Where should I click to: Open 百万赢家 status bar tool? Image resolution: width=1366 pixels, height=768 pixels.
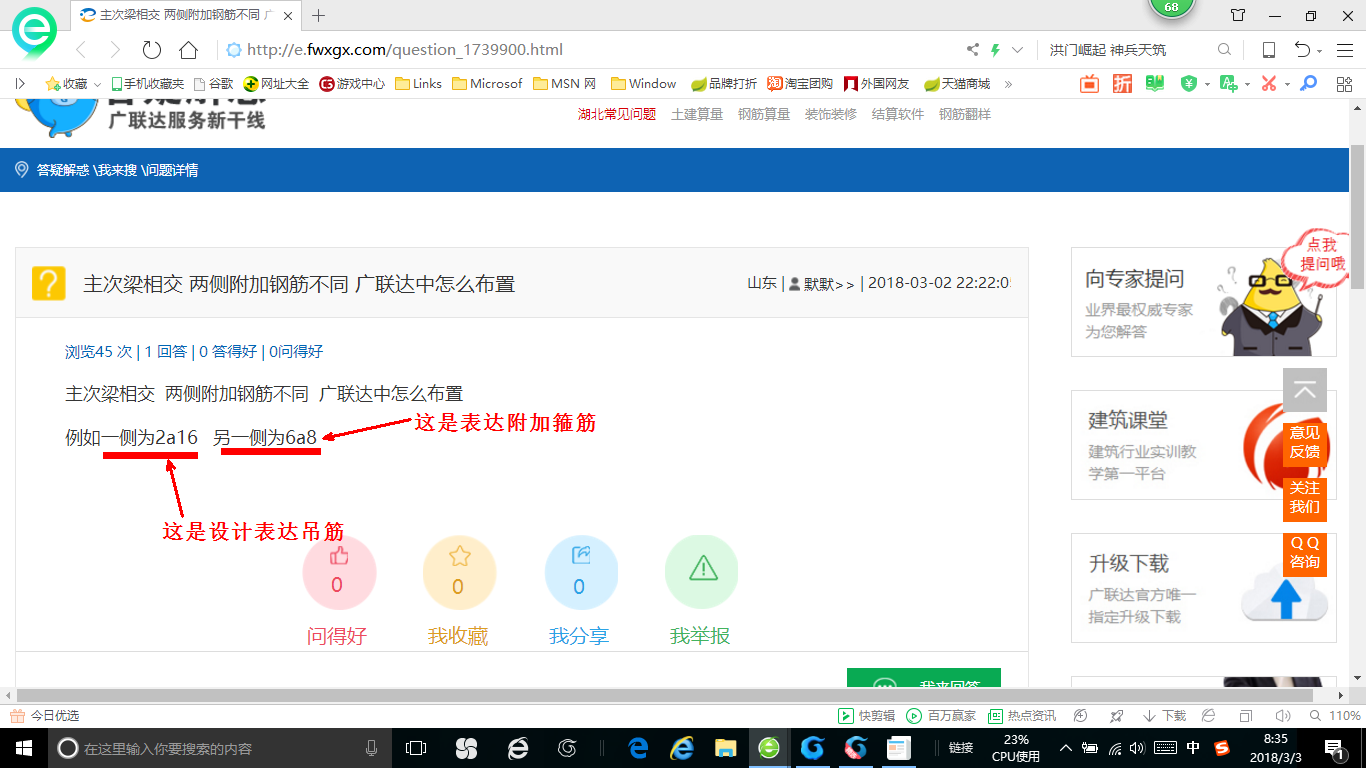coord(941,716)
